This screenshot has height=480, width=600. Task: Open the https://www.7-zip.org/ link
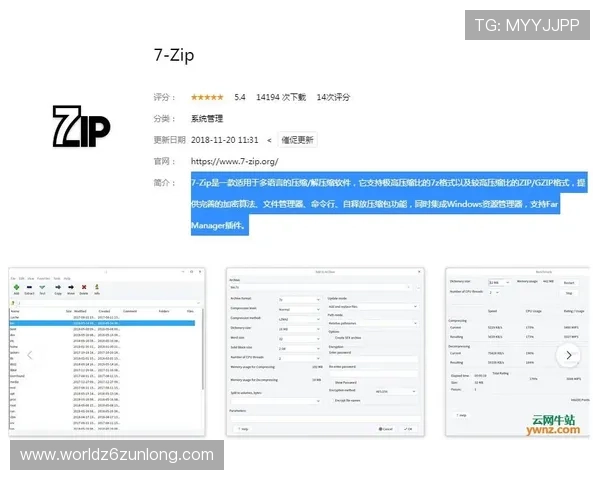tap(235, 162)
